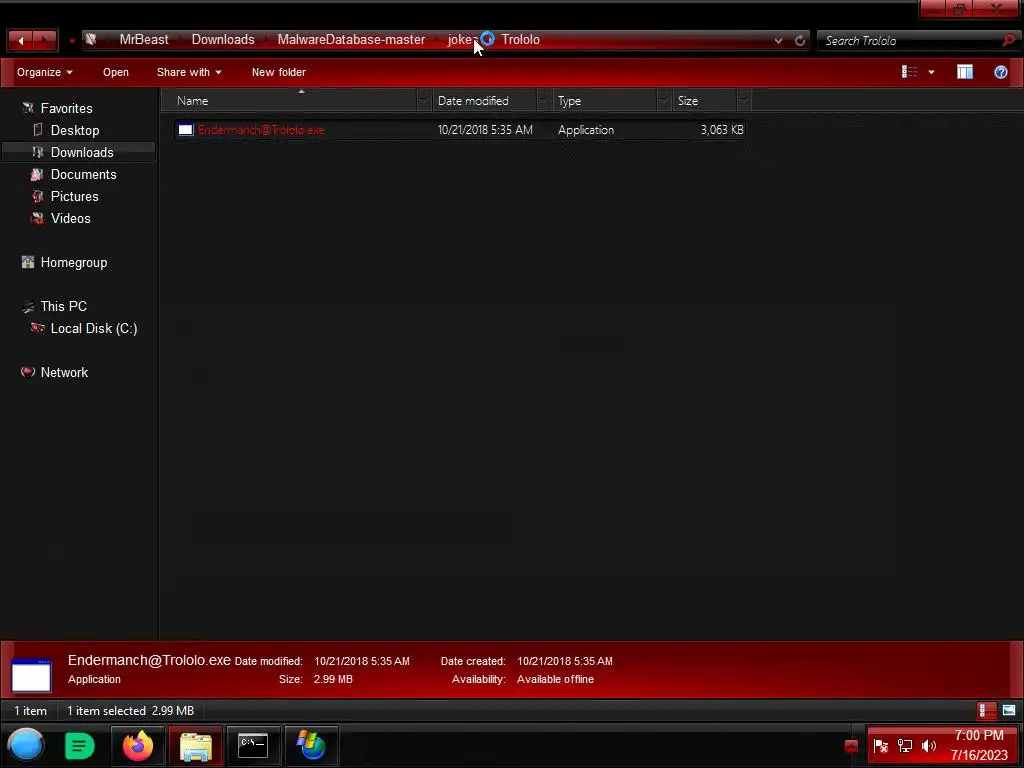Open the clock showing 7:00 PM
1024x768 pixels.
[x=979, y=745]
